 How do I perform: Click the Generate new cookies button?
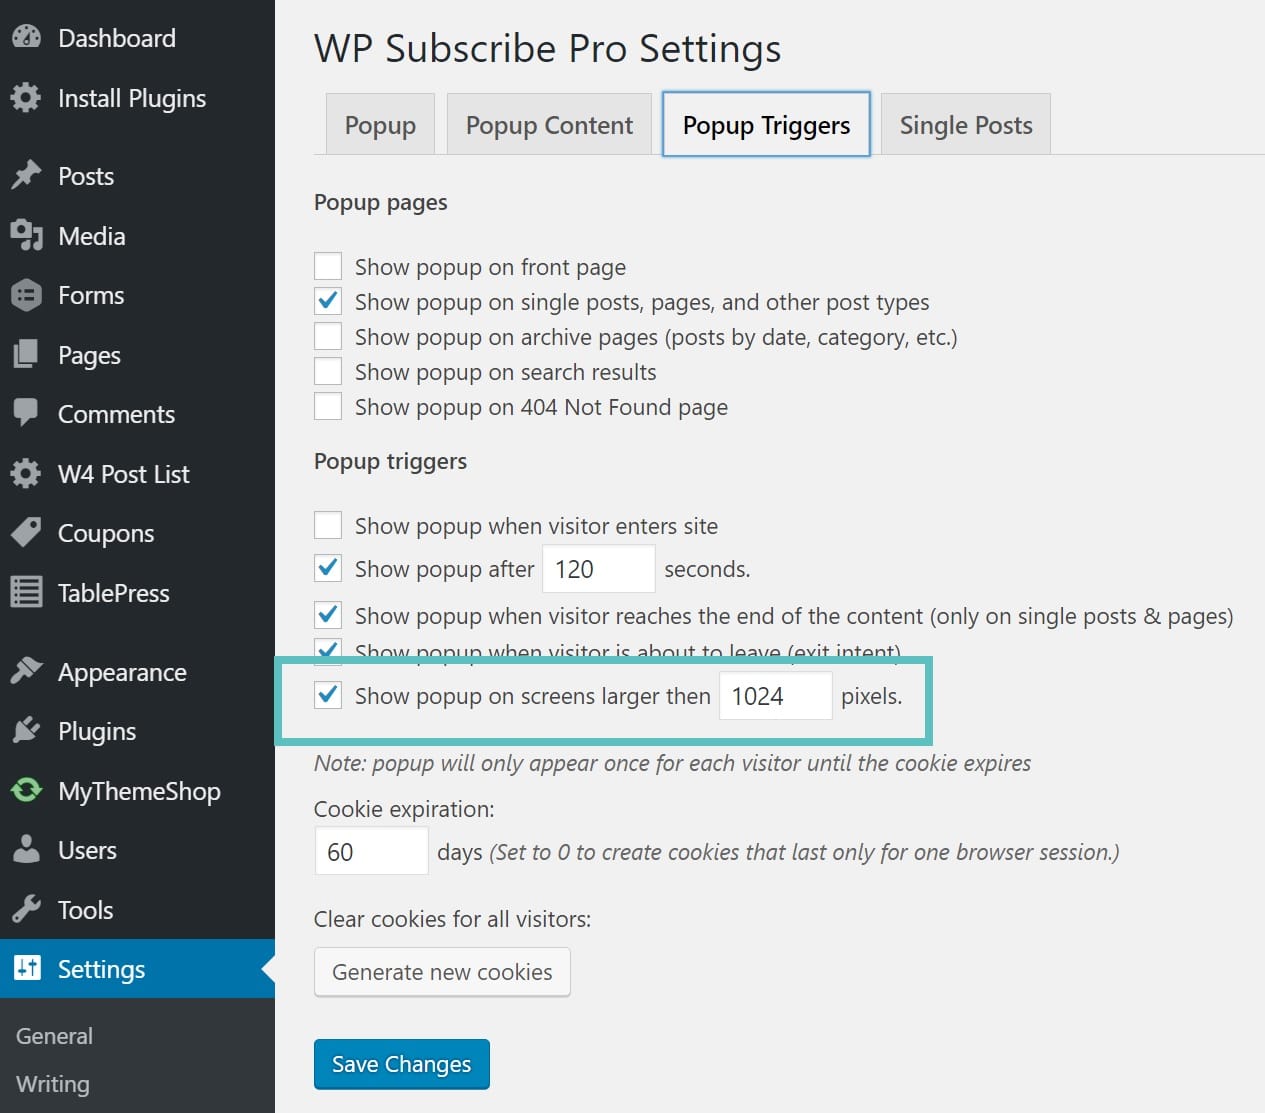click(442, 971)
